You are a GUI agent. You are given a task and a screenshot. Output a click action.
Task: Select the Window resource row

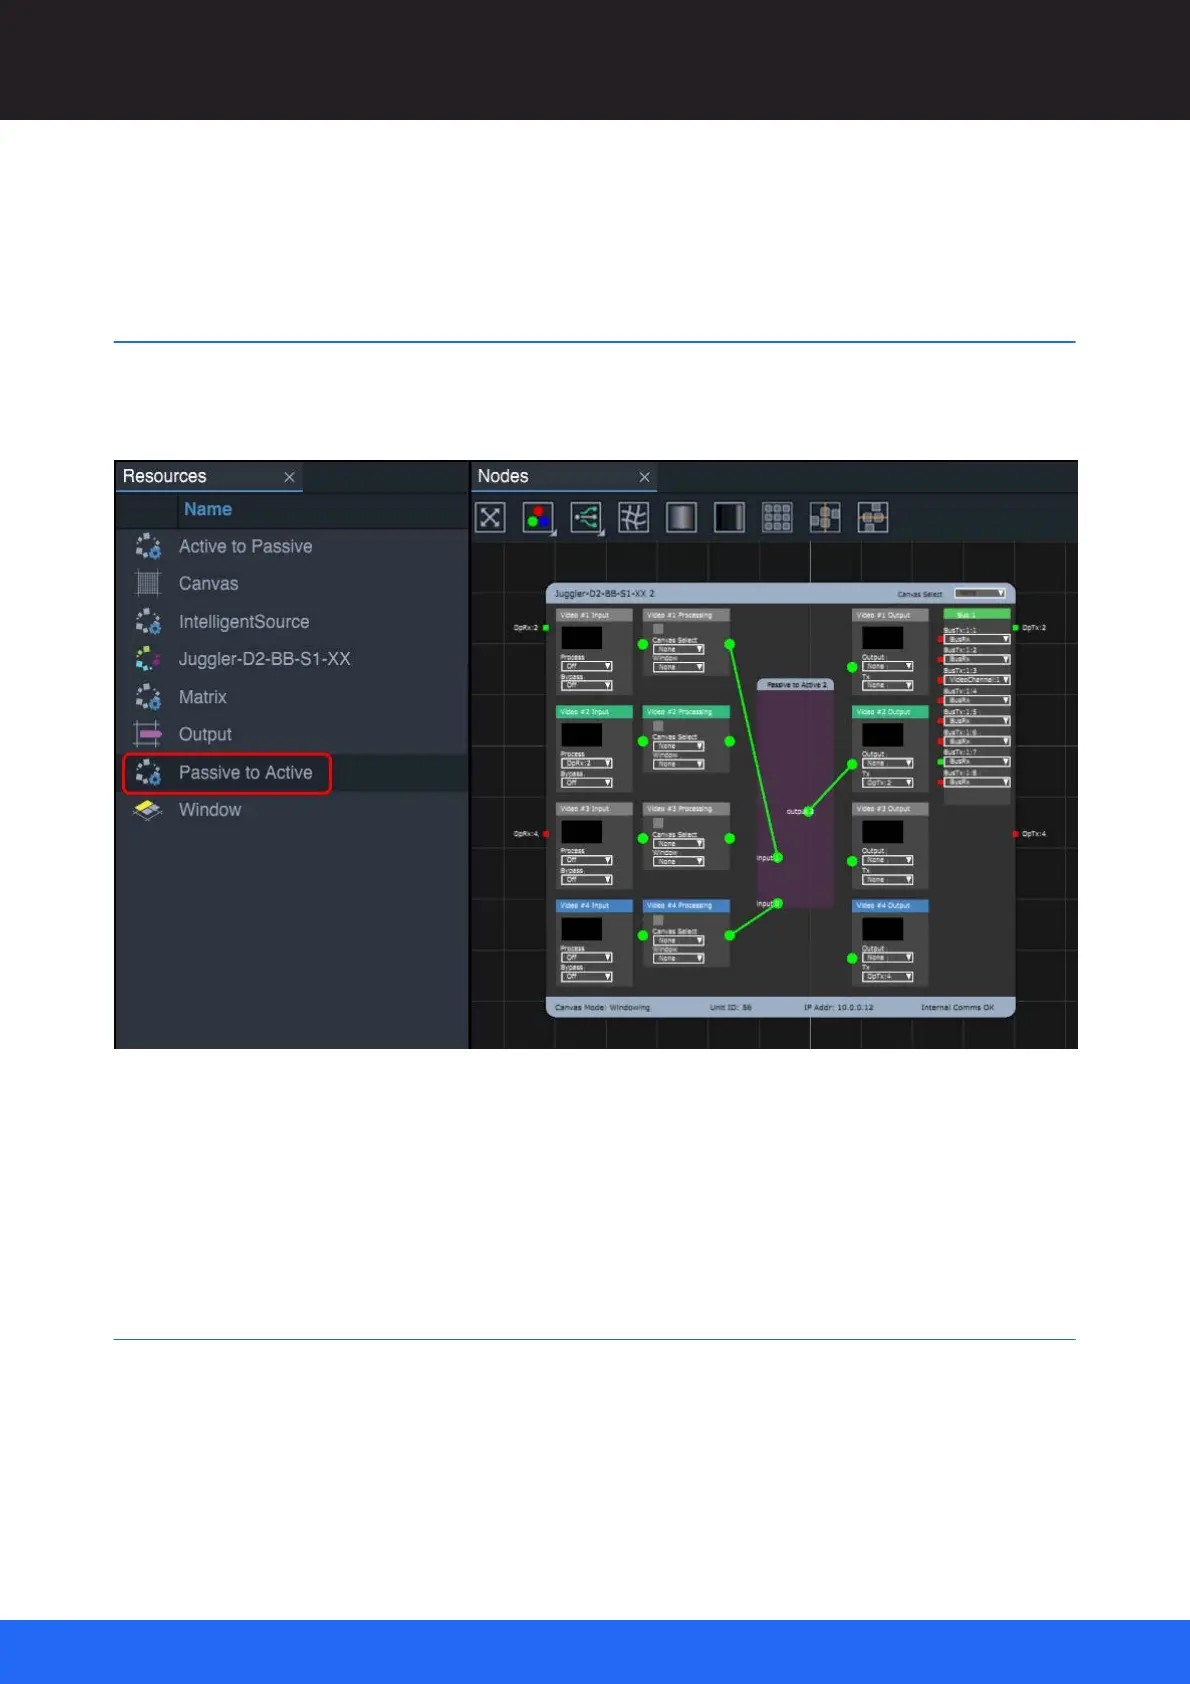[x=292, y=810]
